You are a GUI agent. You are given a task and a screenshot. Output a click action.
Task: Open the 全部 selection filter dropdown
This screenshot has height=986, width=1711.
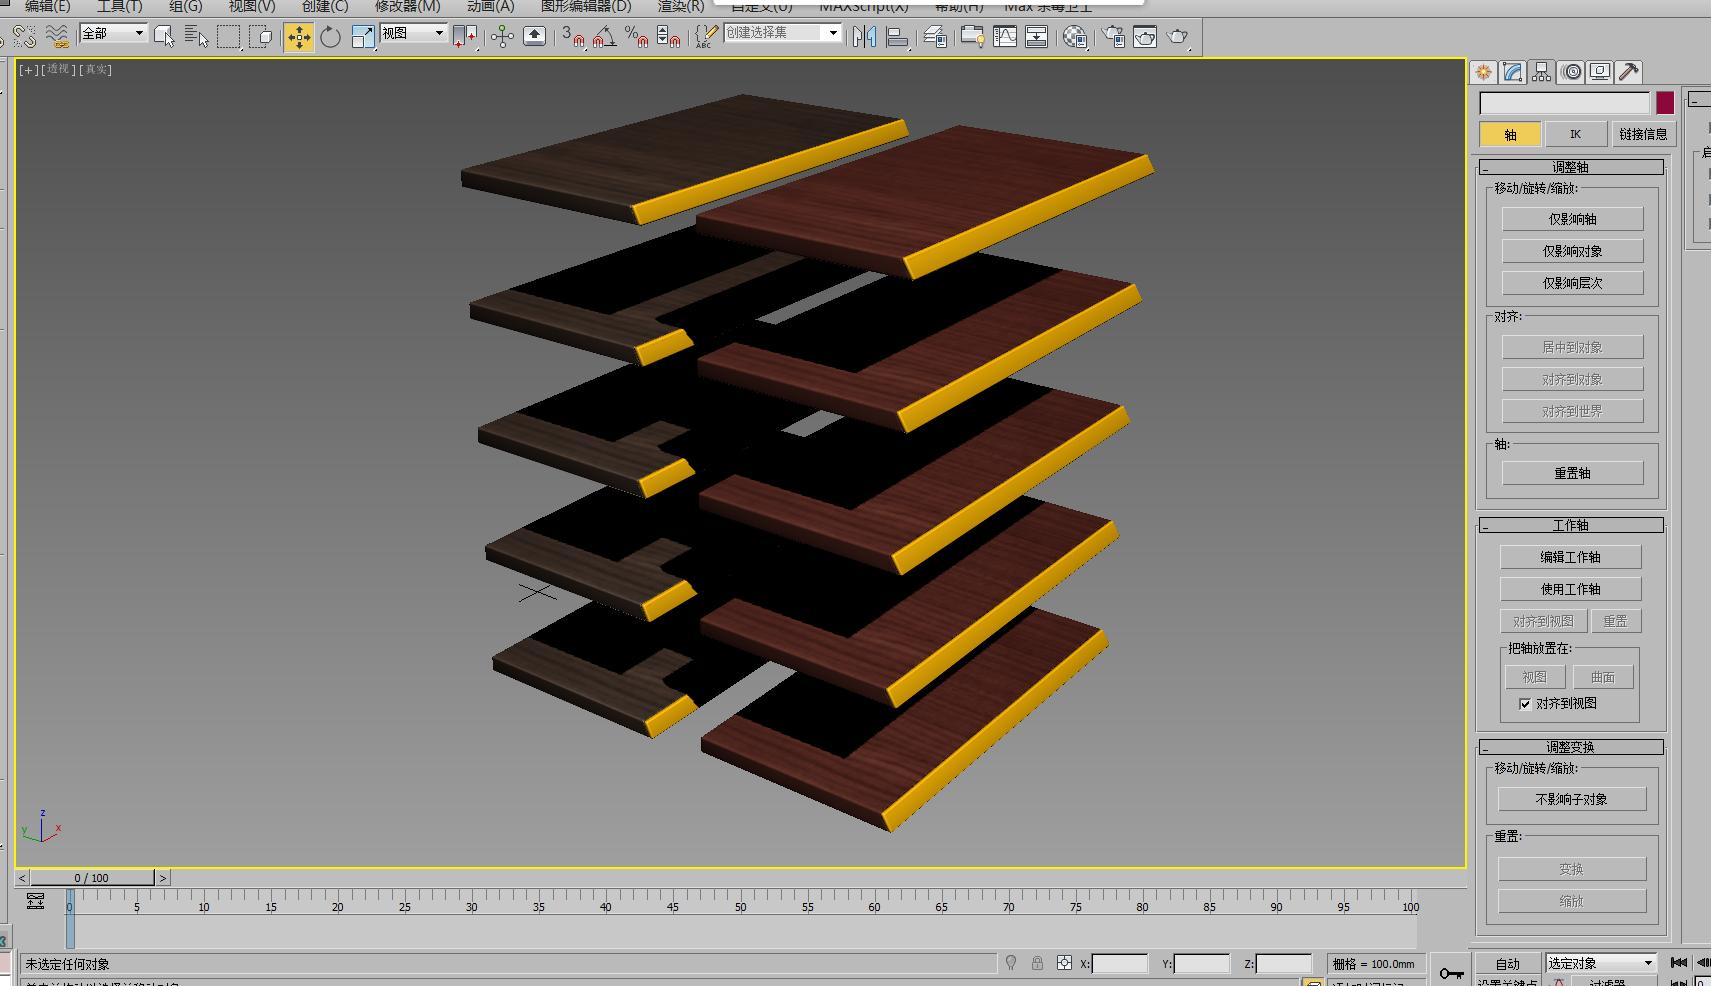(113, 34)
